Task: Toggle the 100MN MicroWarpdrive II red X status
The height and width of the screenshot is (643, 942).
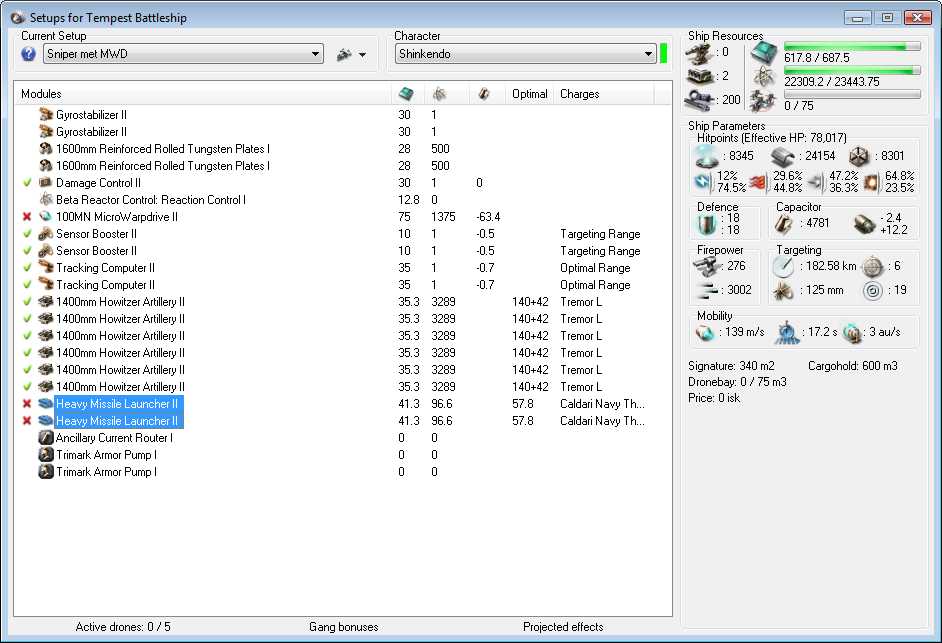Action: (x=27, y=217)
